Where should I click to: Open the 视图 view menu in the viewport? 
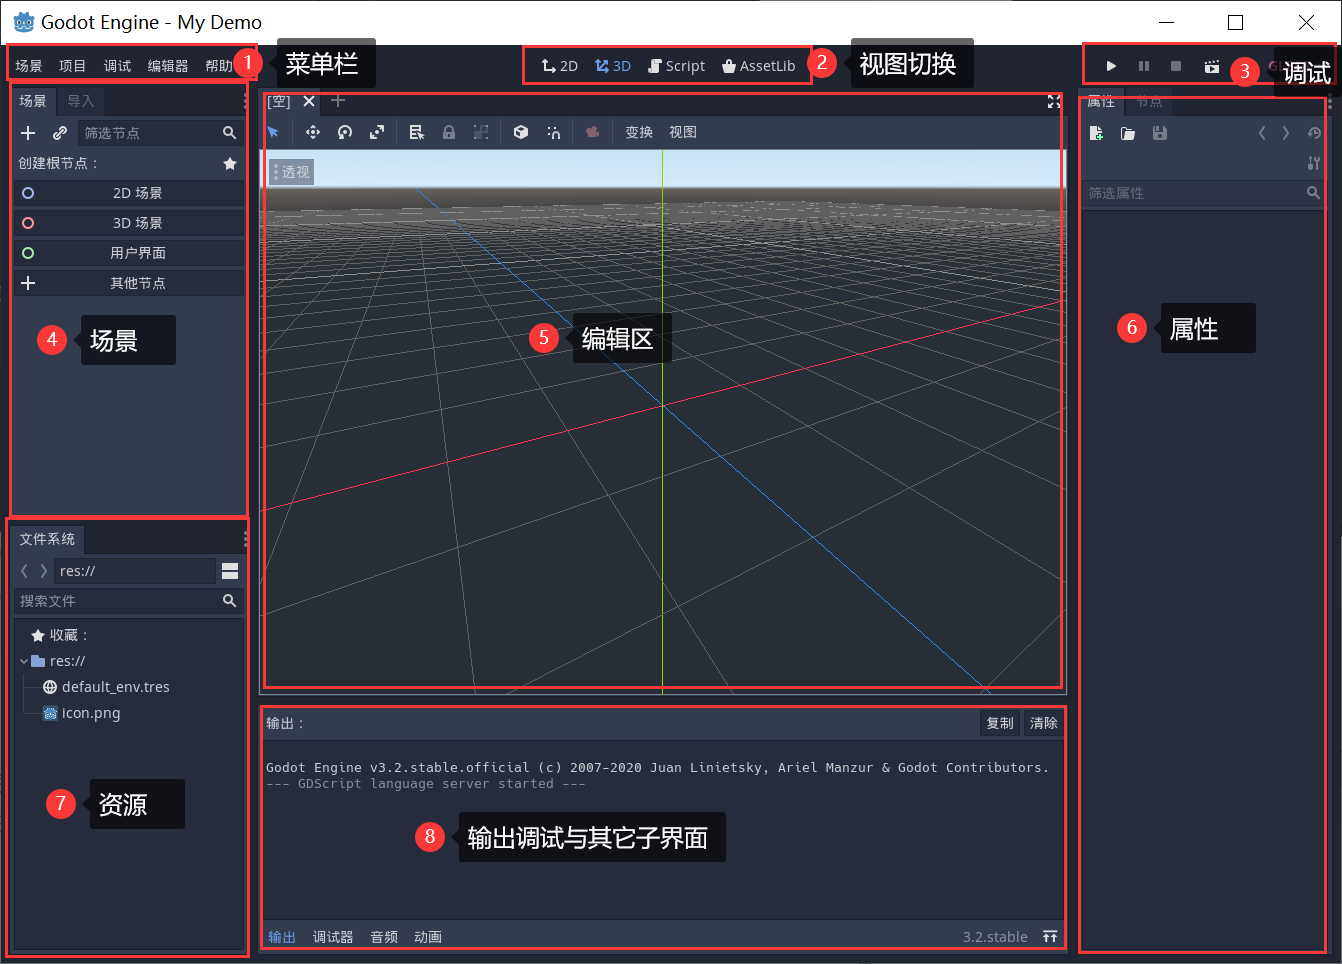683,131
